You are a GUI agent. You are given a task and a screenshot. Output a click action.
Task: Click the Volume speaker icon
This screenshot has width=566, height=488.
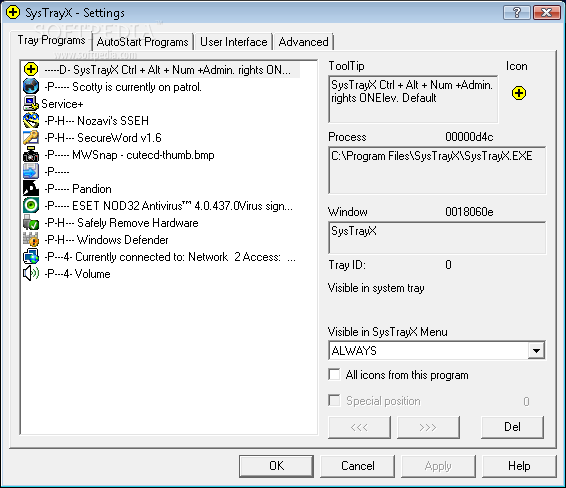click(x=31, y=274)
